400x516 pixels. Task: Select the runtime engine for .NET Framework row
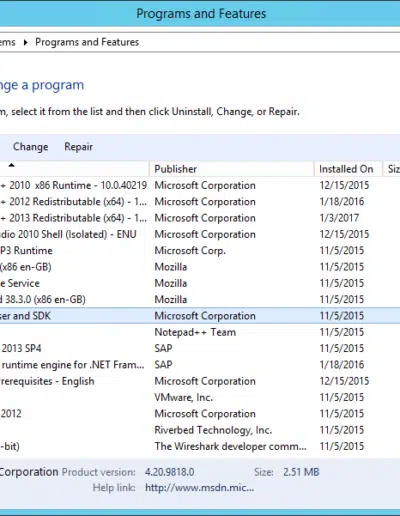200,365
